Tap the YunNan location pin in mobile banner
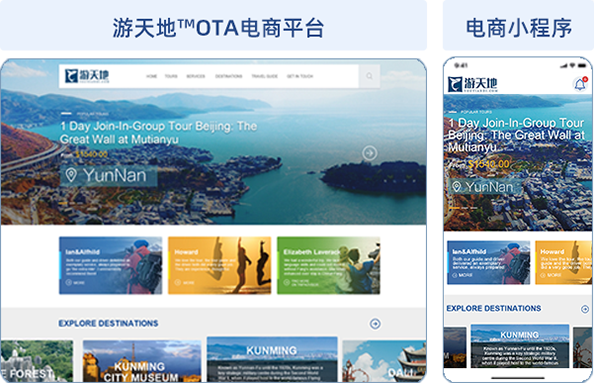 [x=456, y=186]
